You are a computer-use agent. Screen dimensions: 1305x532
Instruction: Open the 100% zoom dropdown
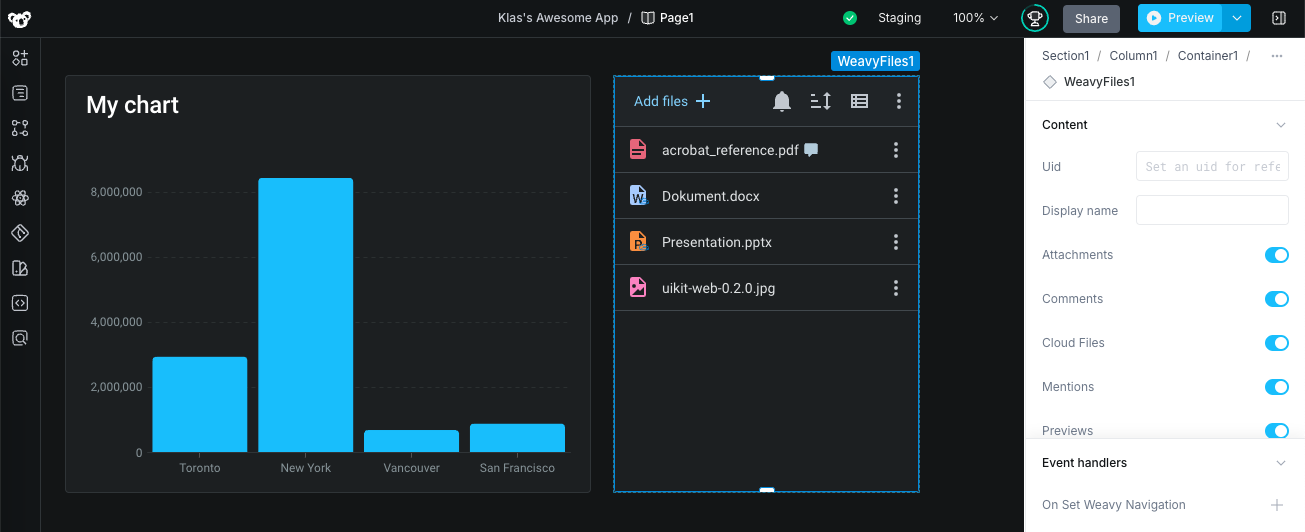click(x=976, y=18)
